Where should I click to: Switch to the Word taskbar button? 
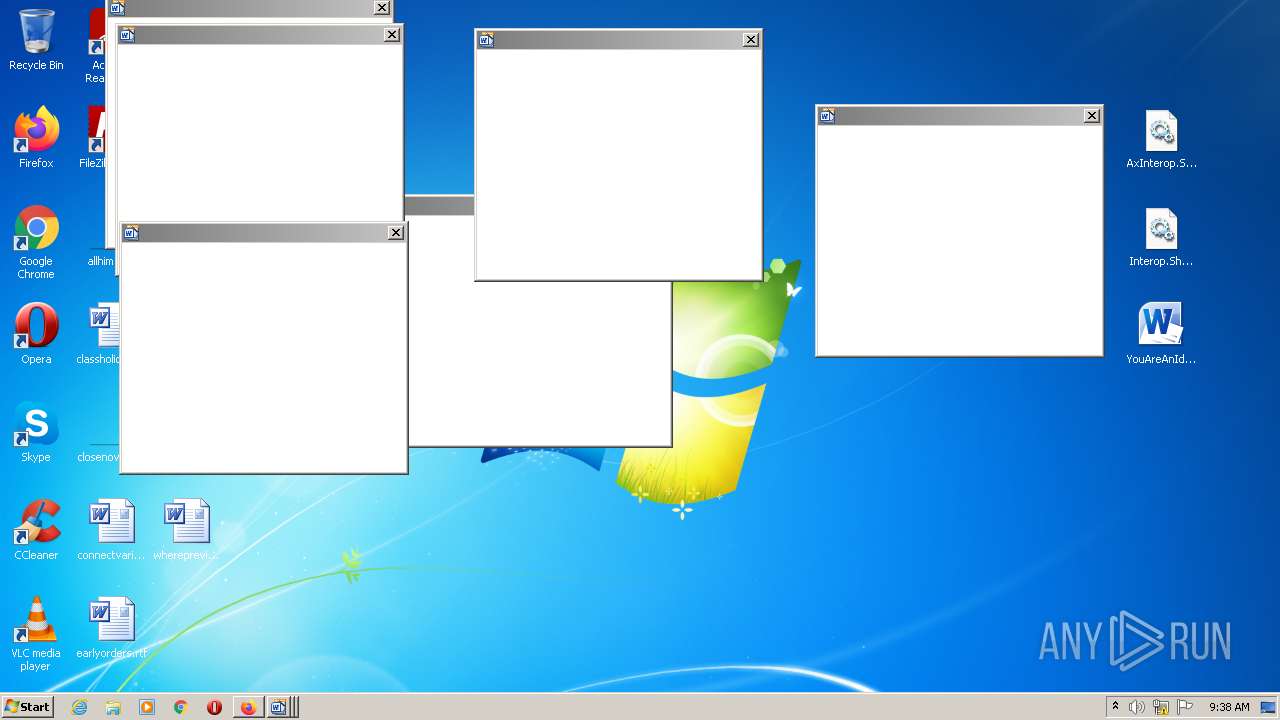280,707
